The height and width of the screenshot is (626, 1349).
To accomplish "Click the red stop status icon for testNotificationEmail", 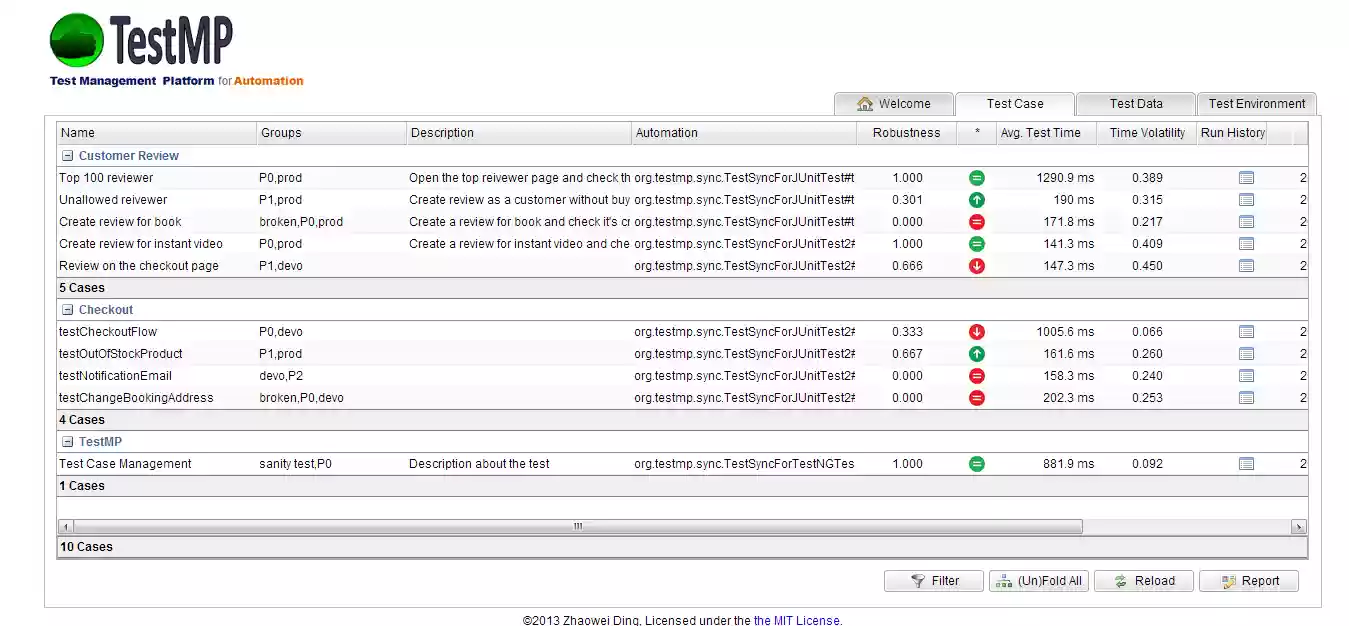I will pyautogui.click(x=976, y=375).
